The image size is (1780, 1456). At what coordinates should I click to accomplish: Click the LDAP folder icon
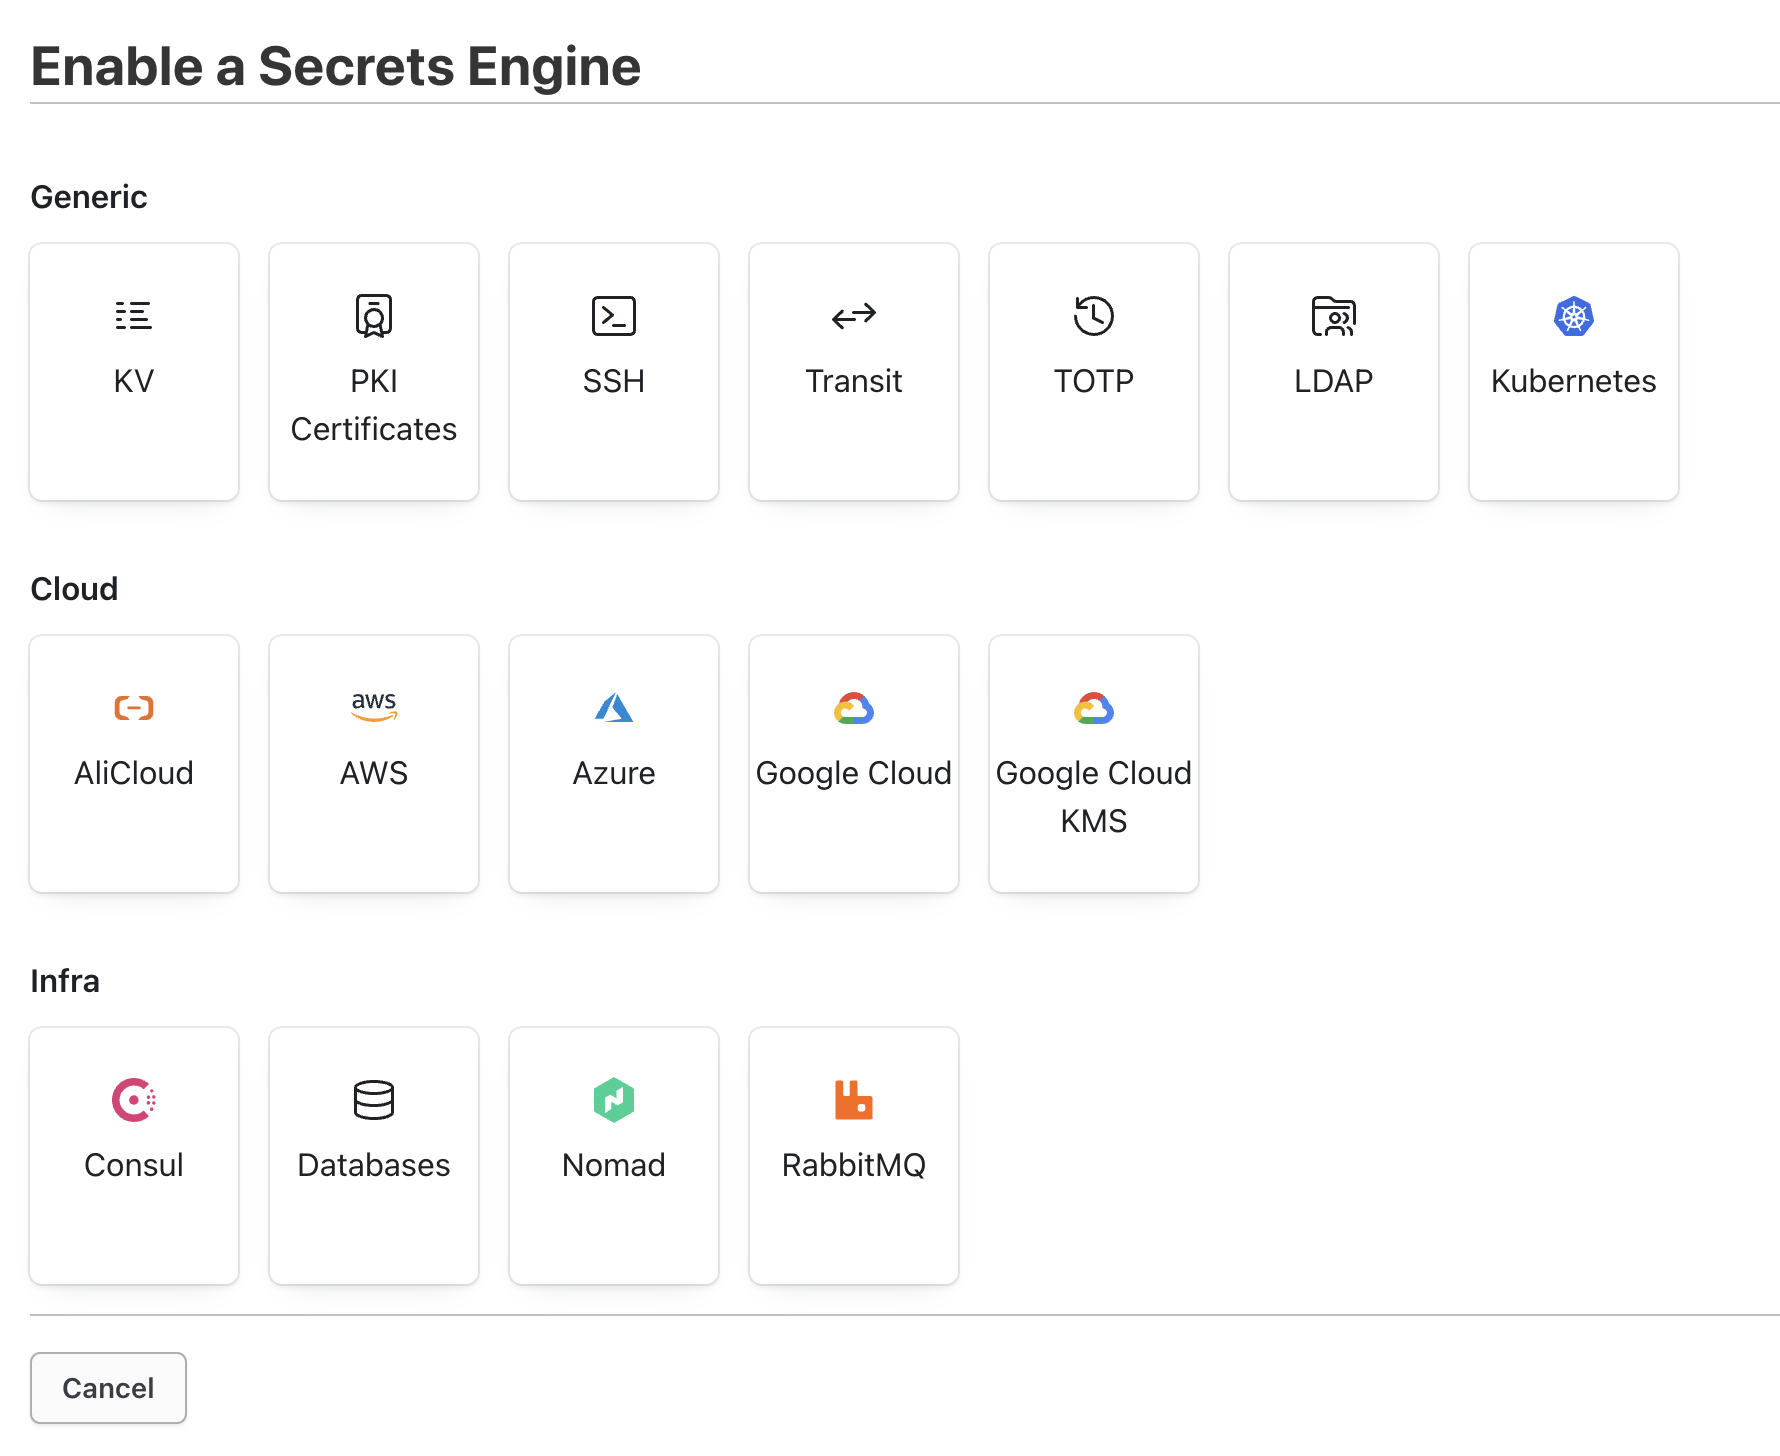click(x=1333, y=315)
